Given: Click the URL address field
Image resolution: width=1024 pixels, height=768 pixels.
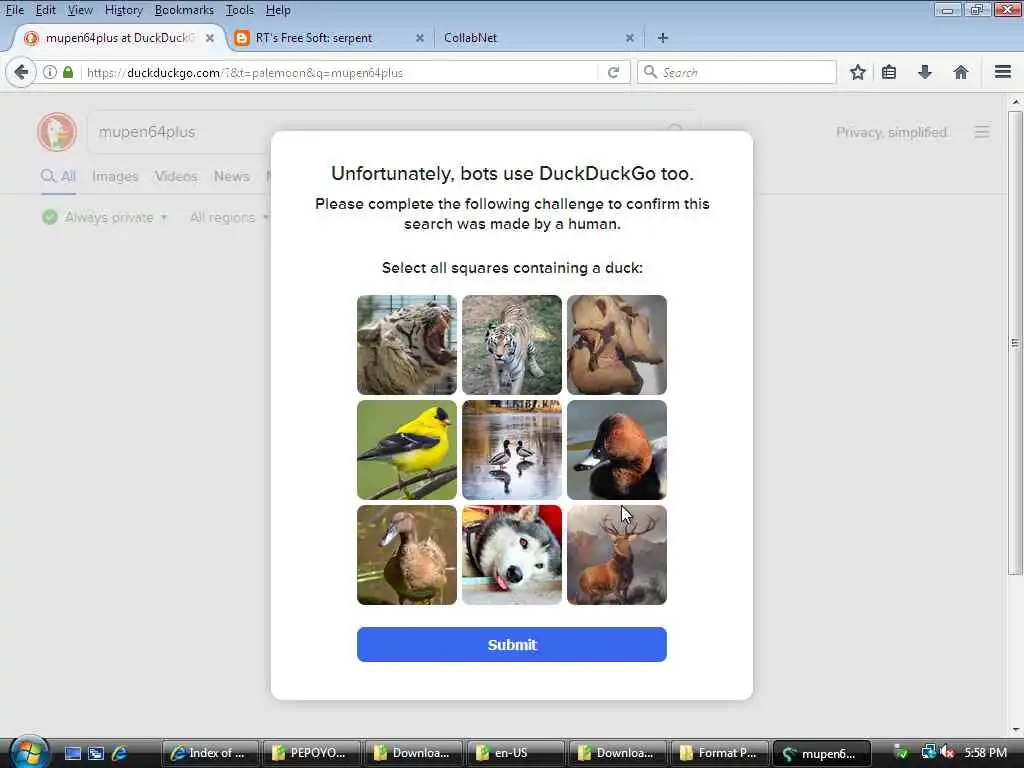Looking at the screenshot, I should pyautogui.click(x=340, y=72).
